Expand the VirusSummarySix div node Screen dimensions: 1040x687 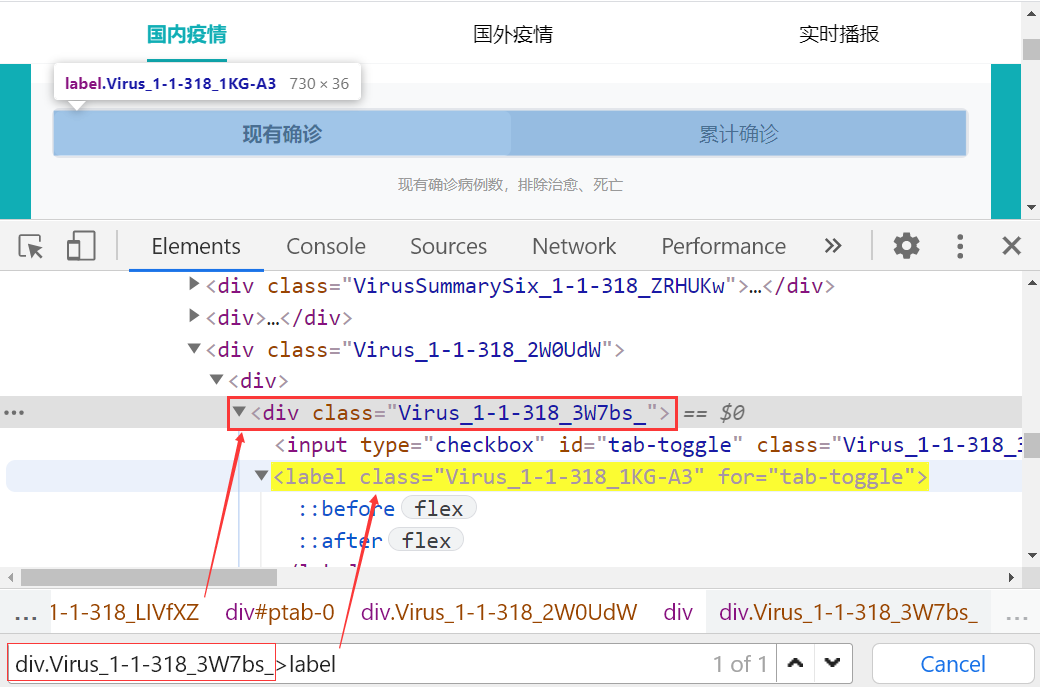[194, 284]
